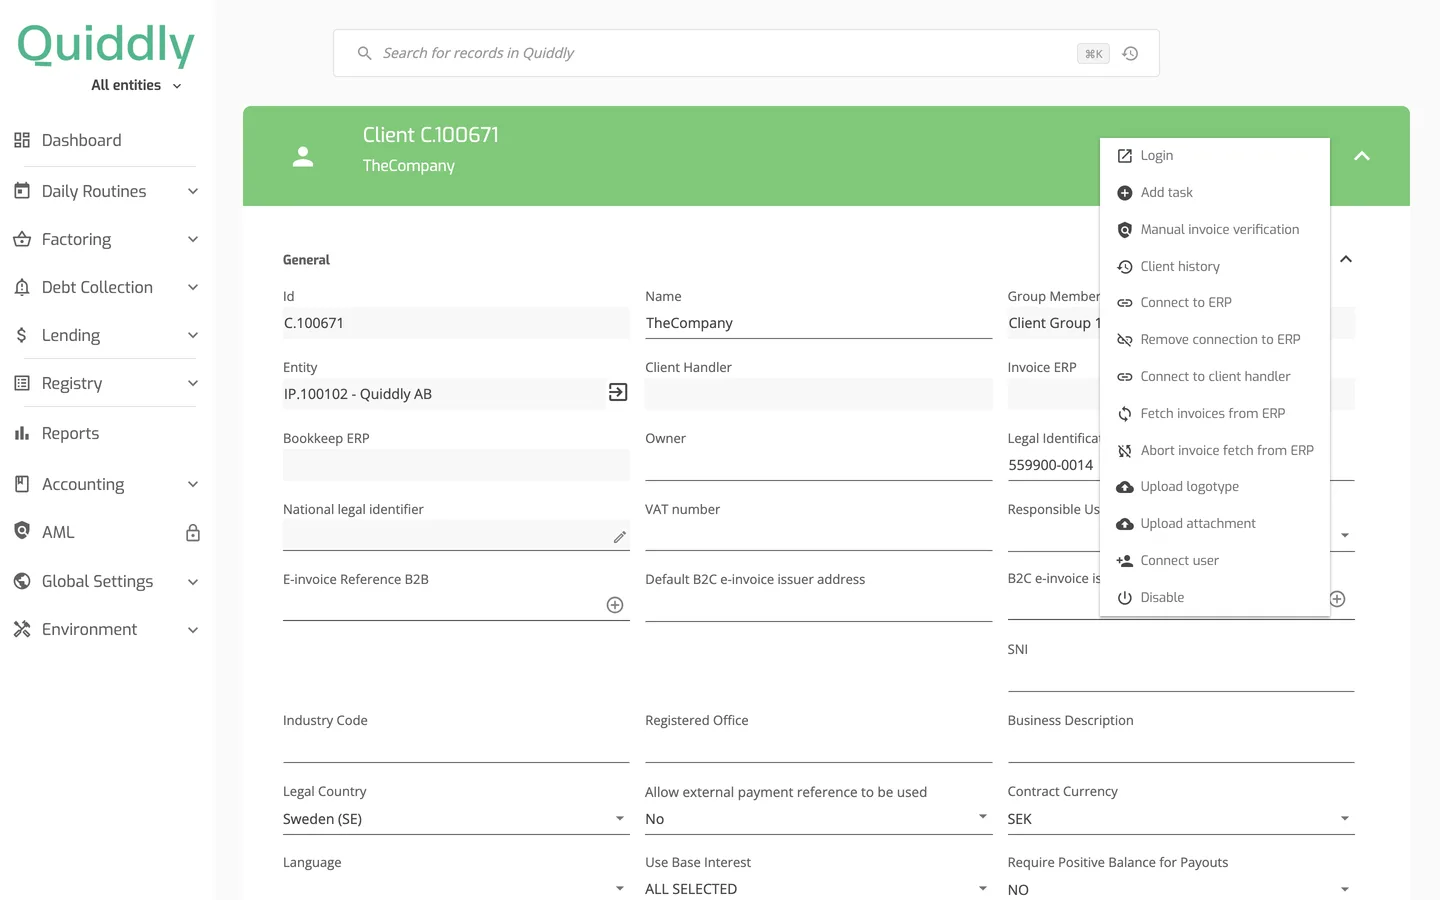Click the client avatar person icon

click(x=303, y=156)
